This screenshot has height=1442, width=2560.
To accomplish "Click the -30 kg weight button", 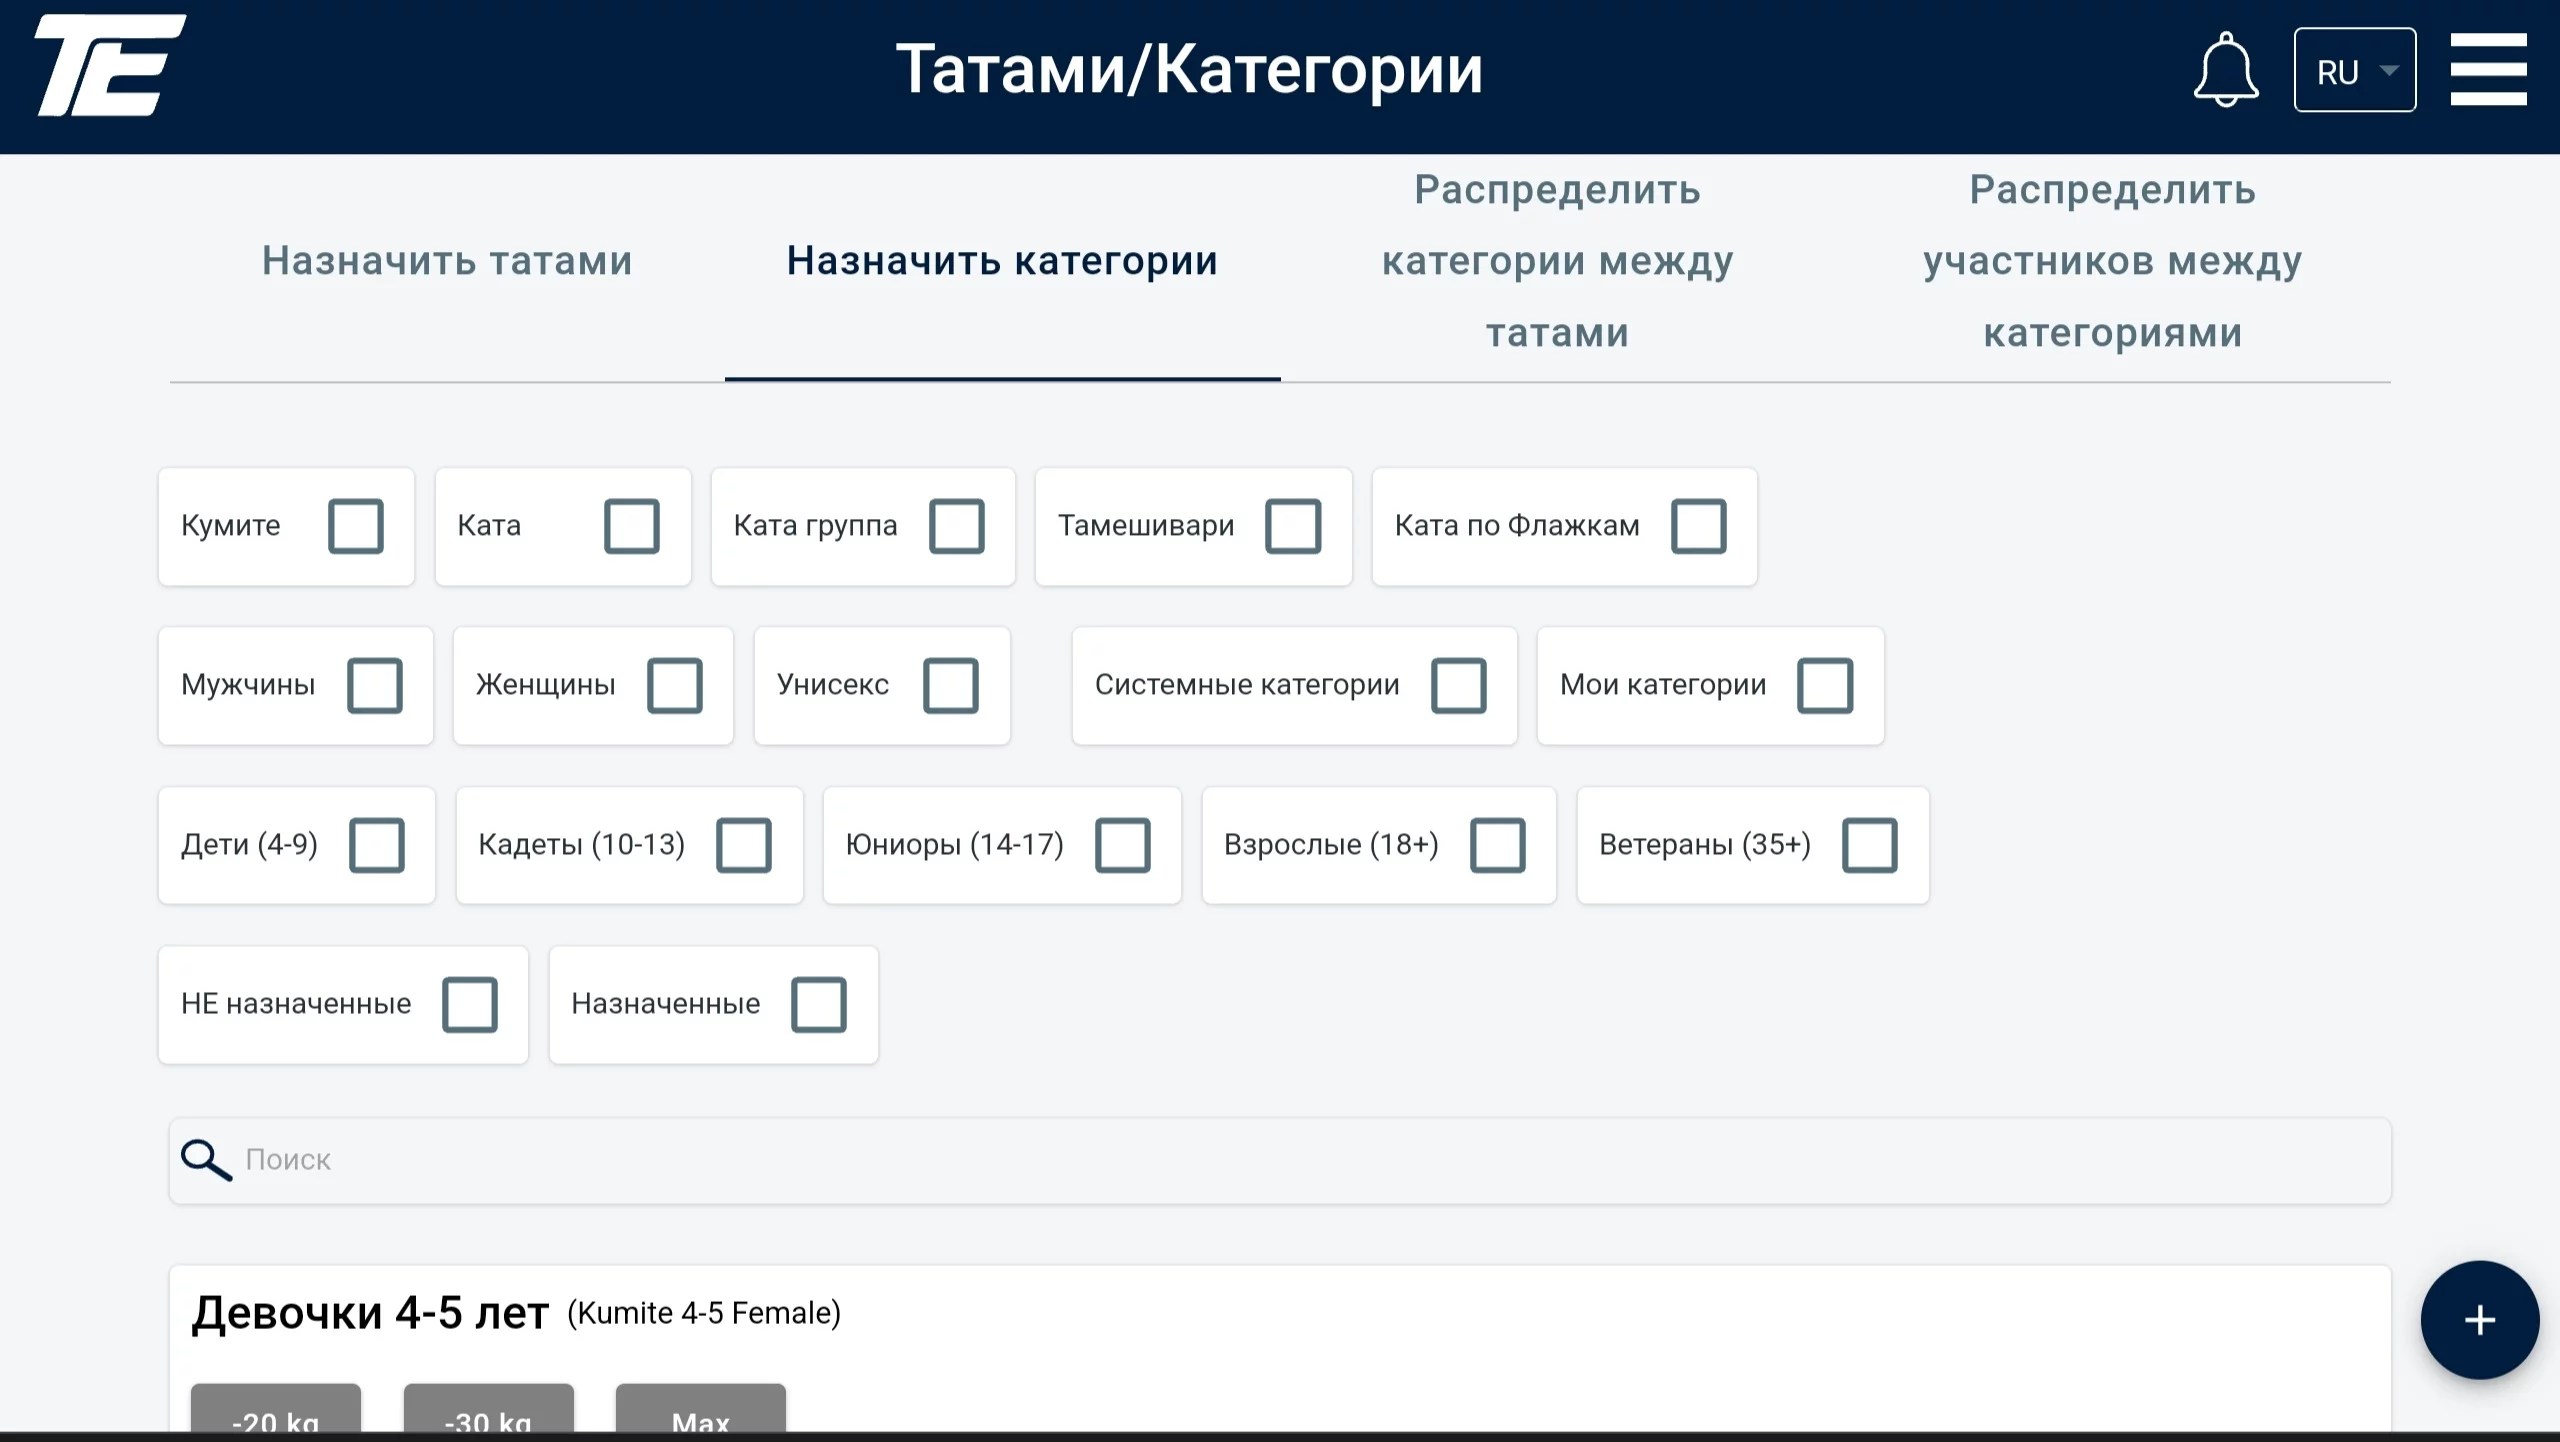I will click(489, 1408).
